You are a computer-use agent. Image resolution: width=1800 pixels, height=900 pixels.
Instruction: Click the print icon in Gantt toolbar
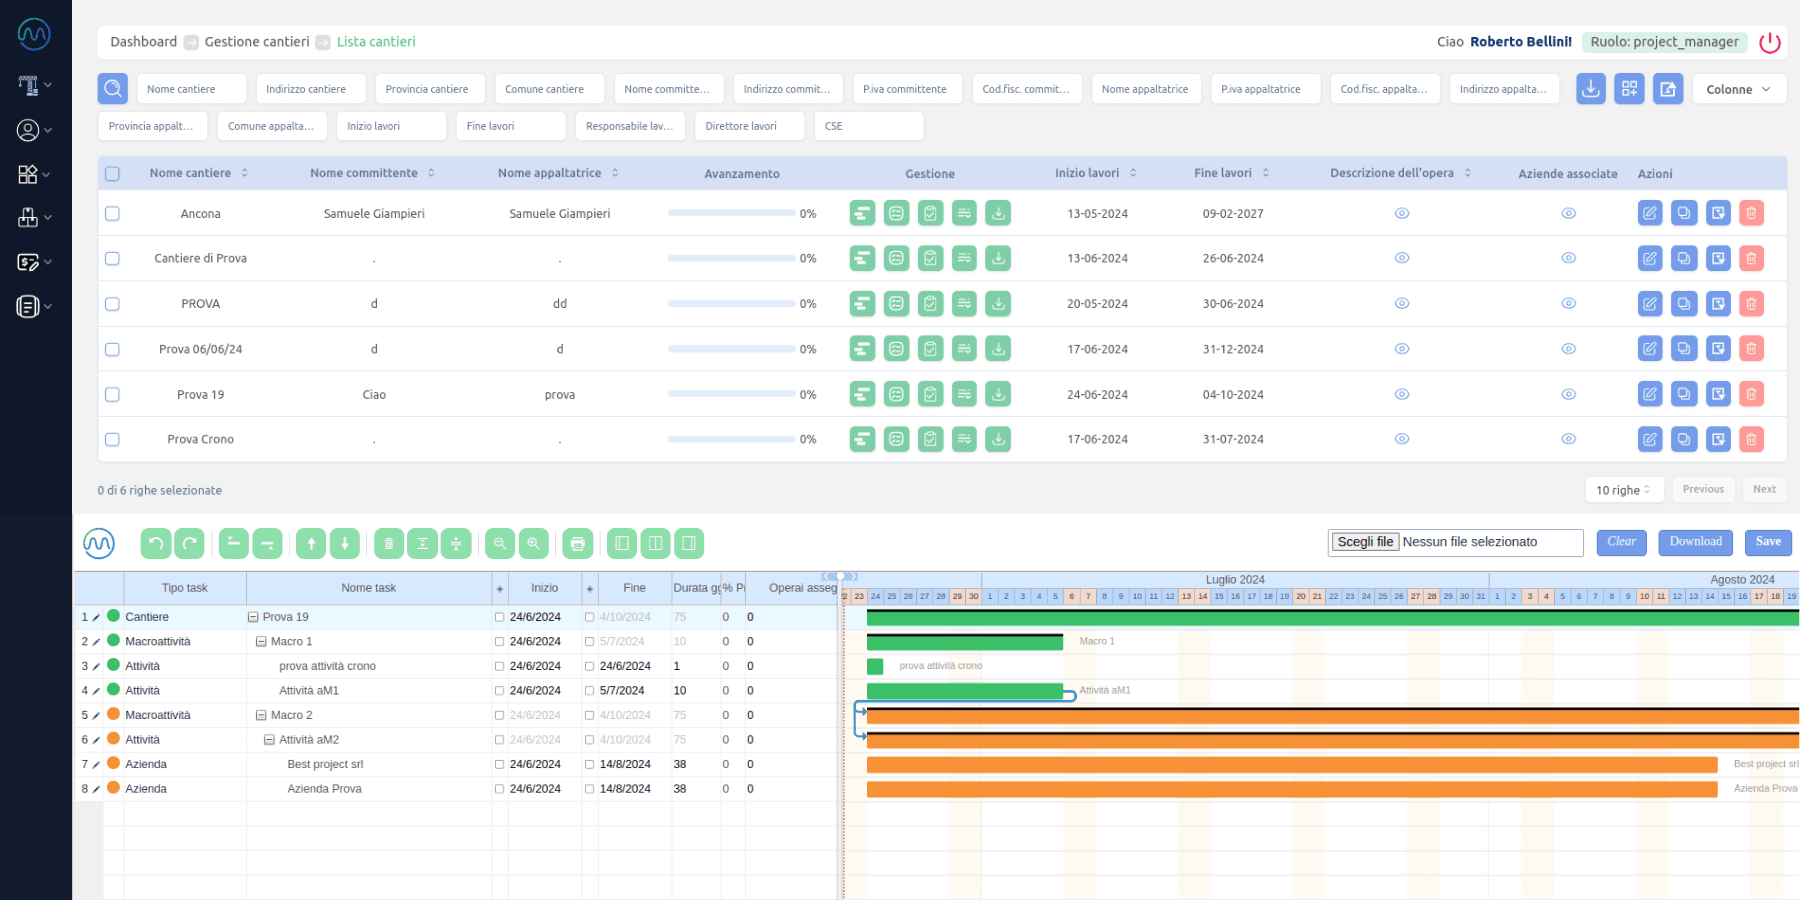(x=577, y=543)
